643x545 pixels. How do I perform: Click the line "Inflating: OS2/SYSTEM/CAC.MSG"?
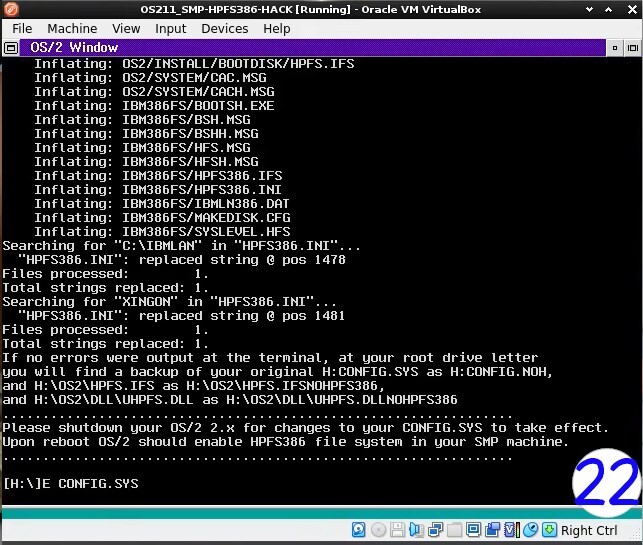150,78
